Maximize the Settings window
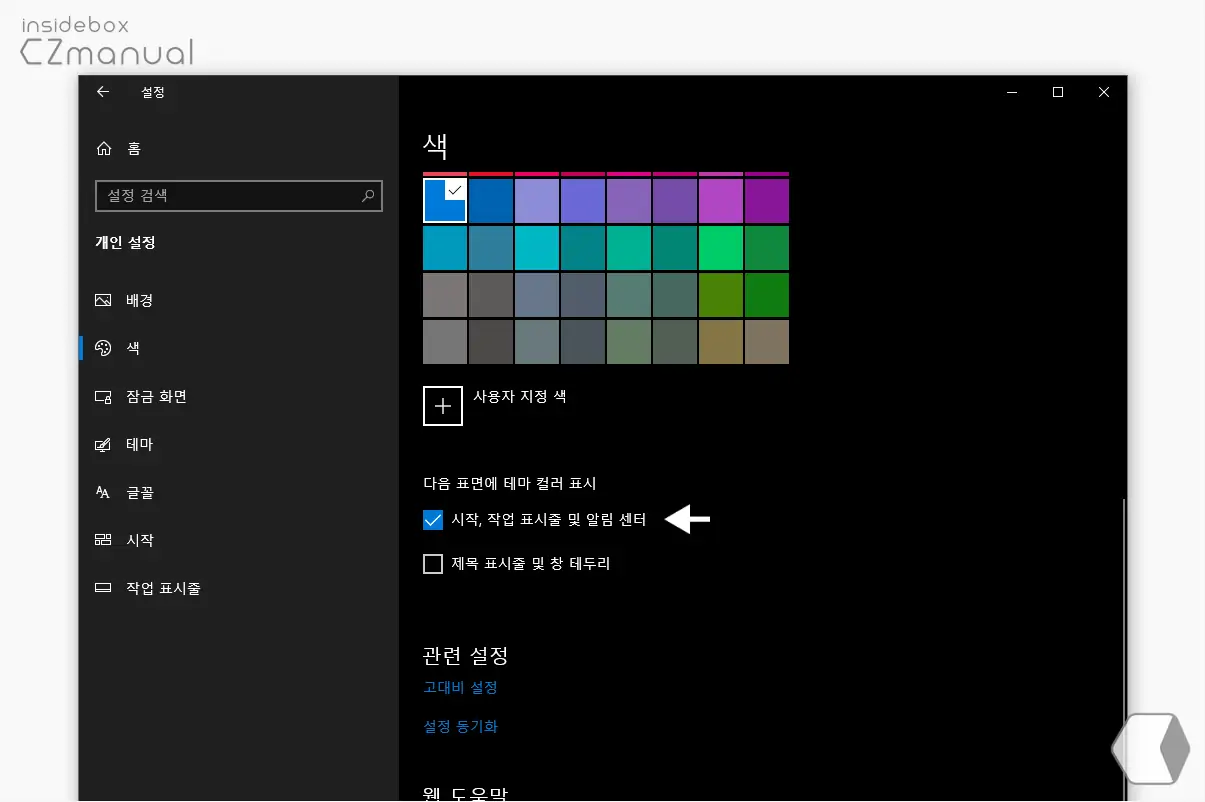The height and width of the screenshot is (802, 1205). coord(1058,92)
